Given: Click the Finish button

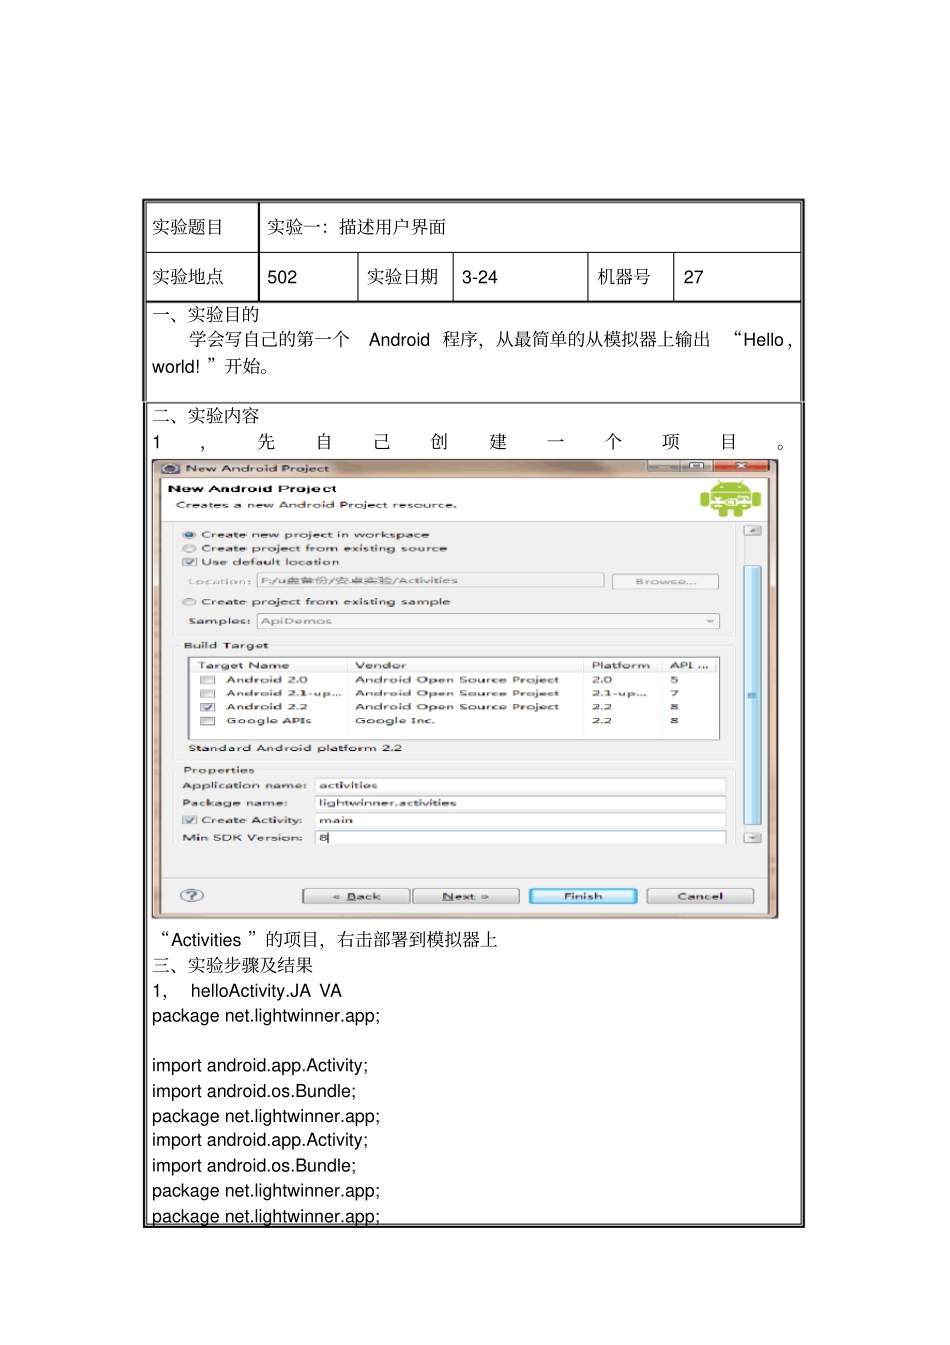Looking at the screenshot, I should click(583, 896).
